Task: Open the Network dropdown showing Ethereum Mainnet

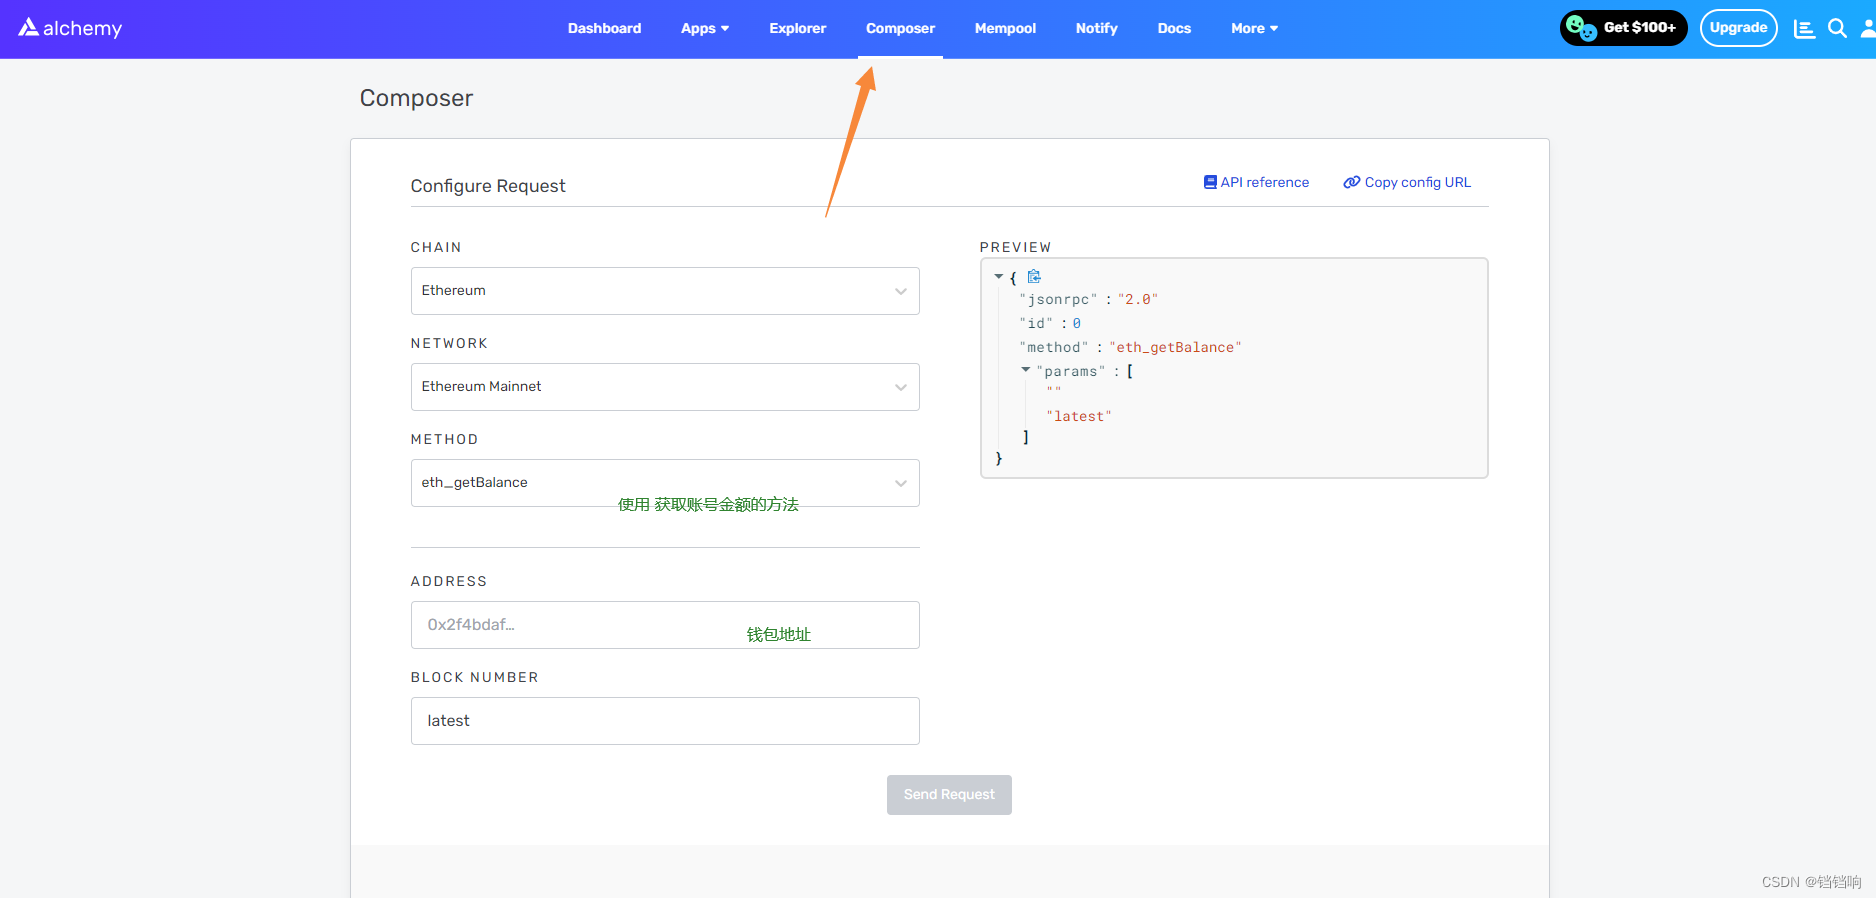Action: pos(665,387)
